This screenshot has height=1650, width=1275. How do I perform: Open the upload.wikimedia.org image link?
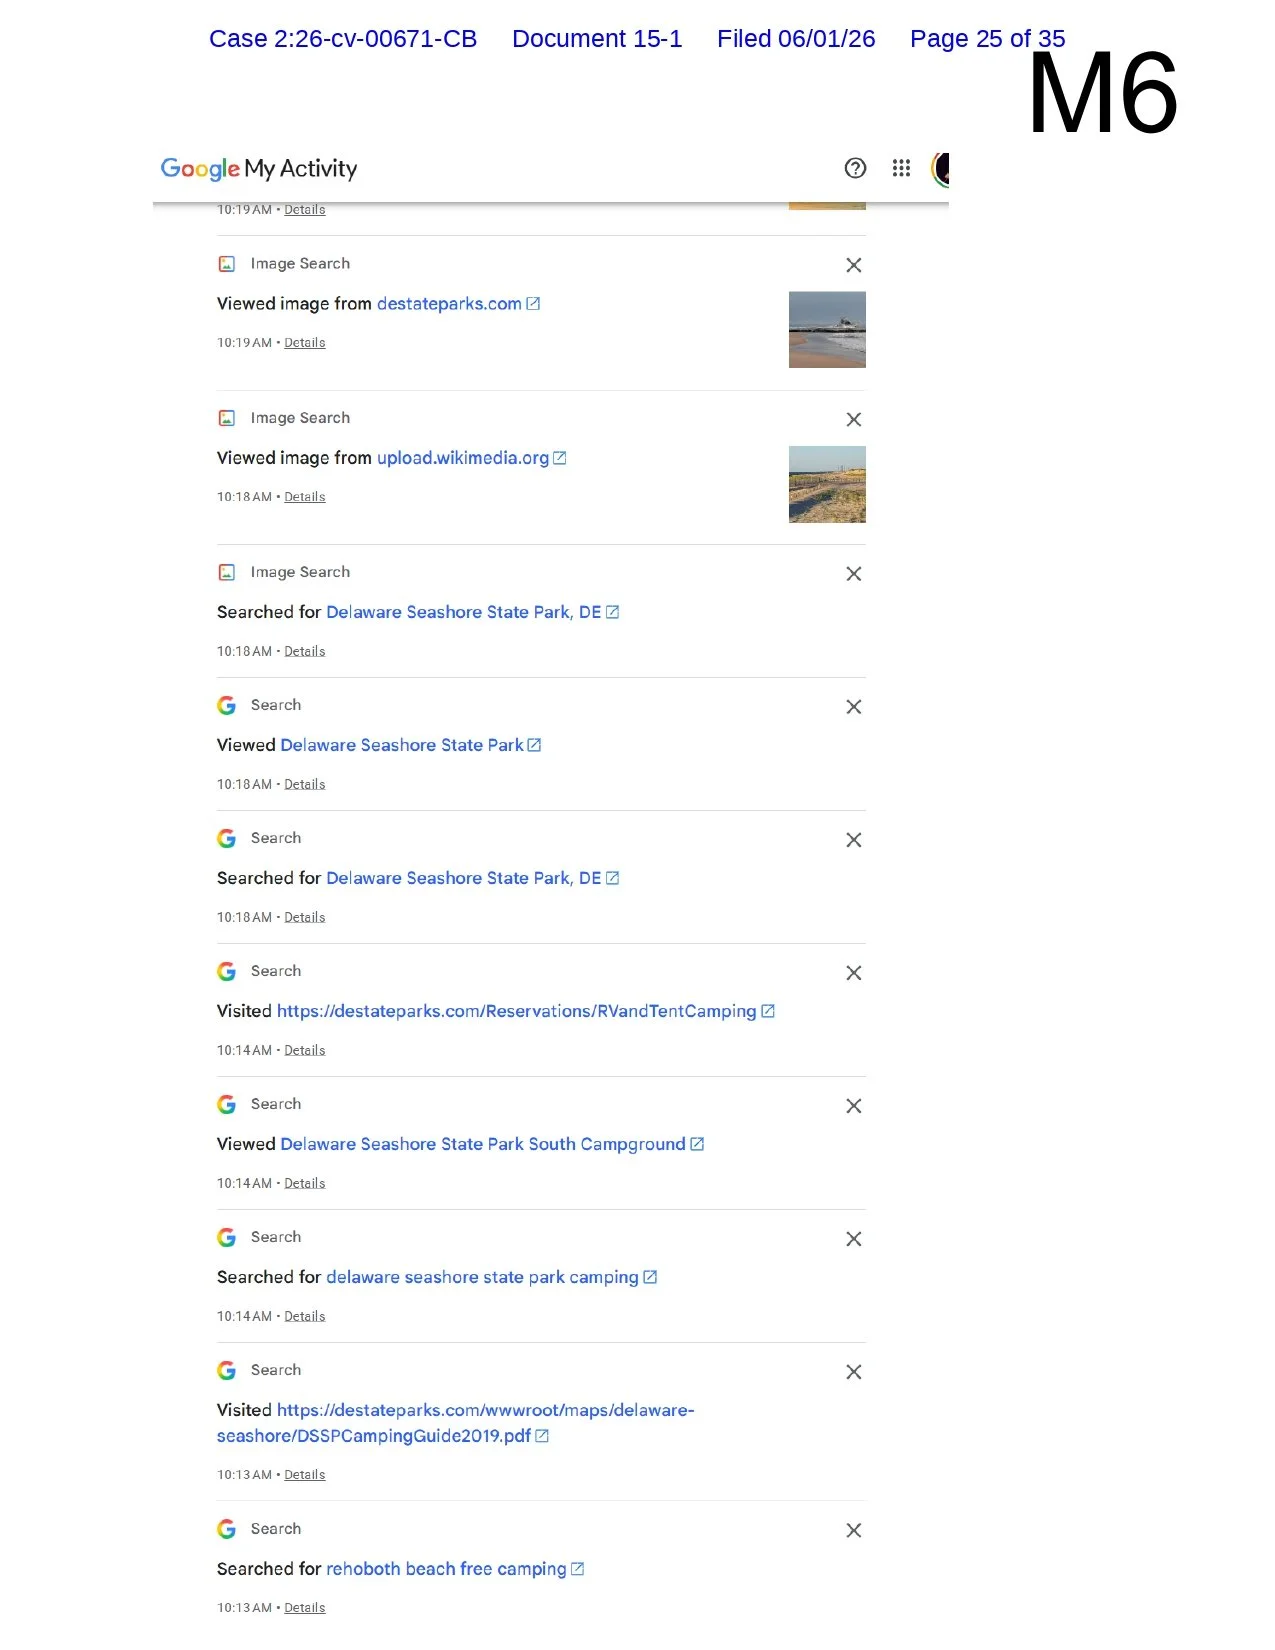click(463, 458)
